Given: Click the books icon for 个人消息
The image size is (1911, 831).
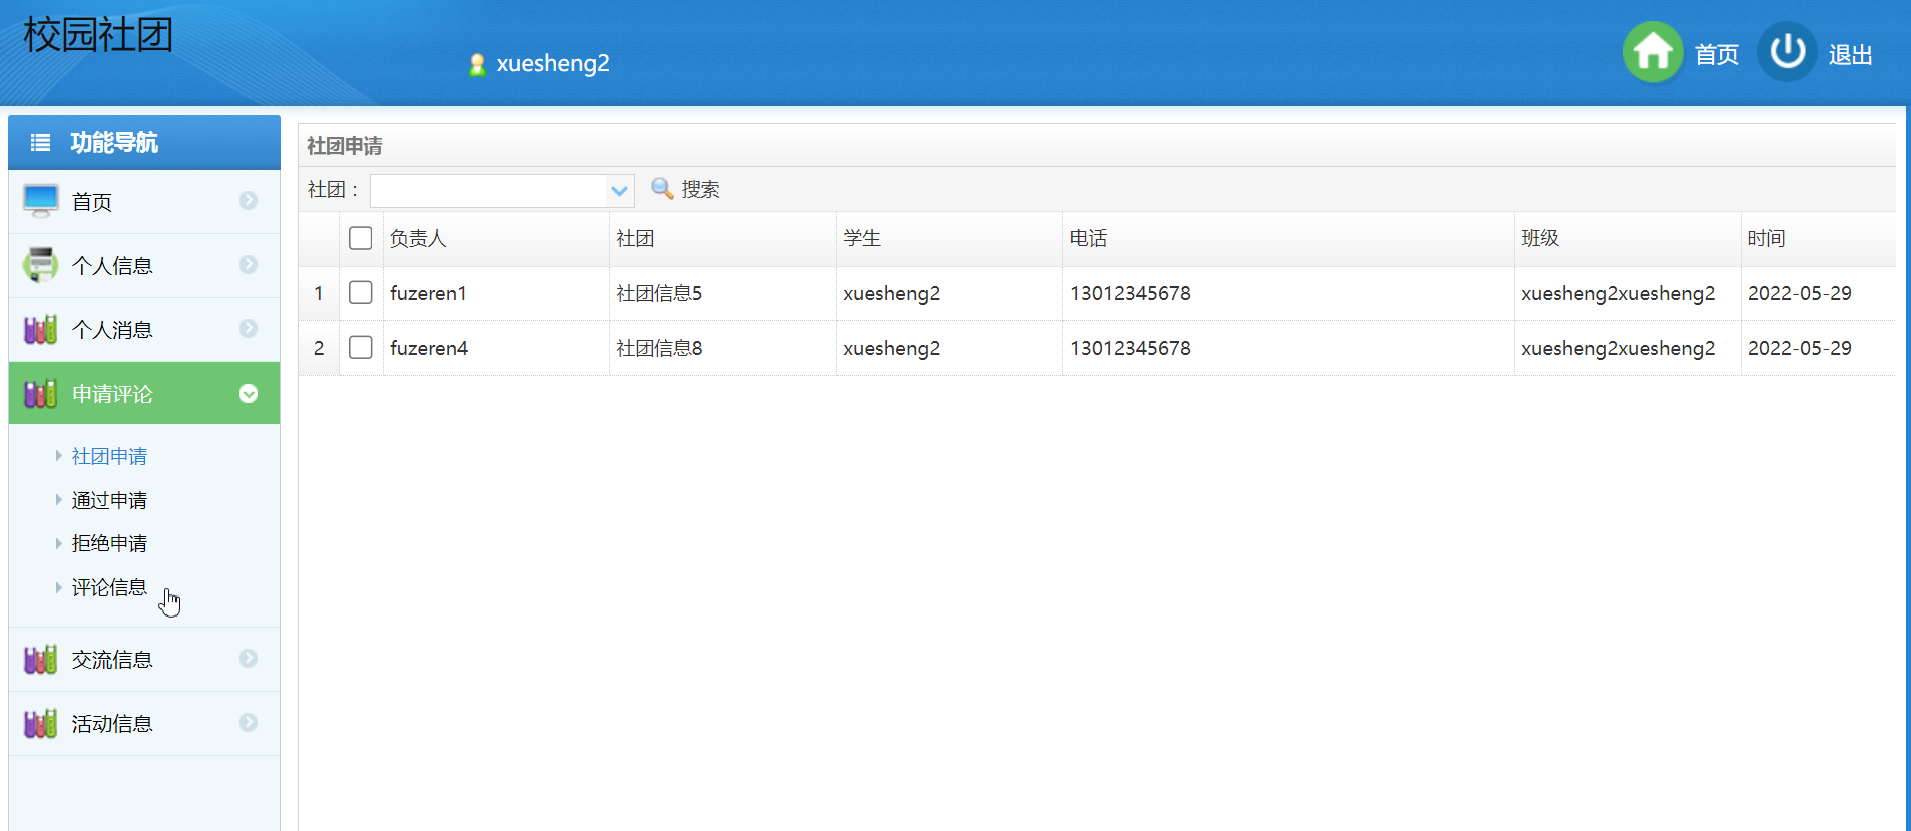Looking at the screenshot, I should (41, 329).
